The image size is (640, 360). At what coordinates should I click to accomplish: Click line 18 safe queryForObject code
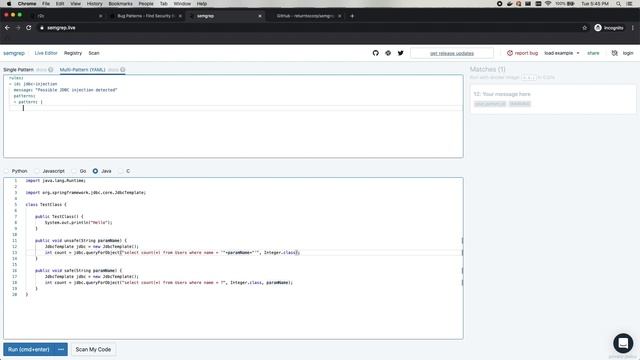click(169, 282)
